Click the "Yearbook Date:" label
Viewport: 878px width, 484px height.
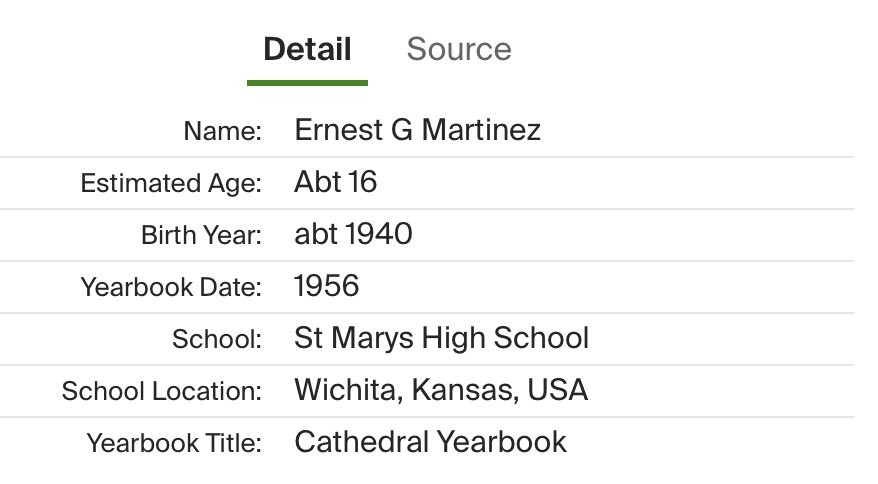(x=170, y=287)
